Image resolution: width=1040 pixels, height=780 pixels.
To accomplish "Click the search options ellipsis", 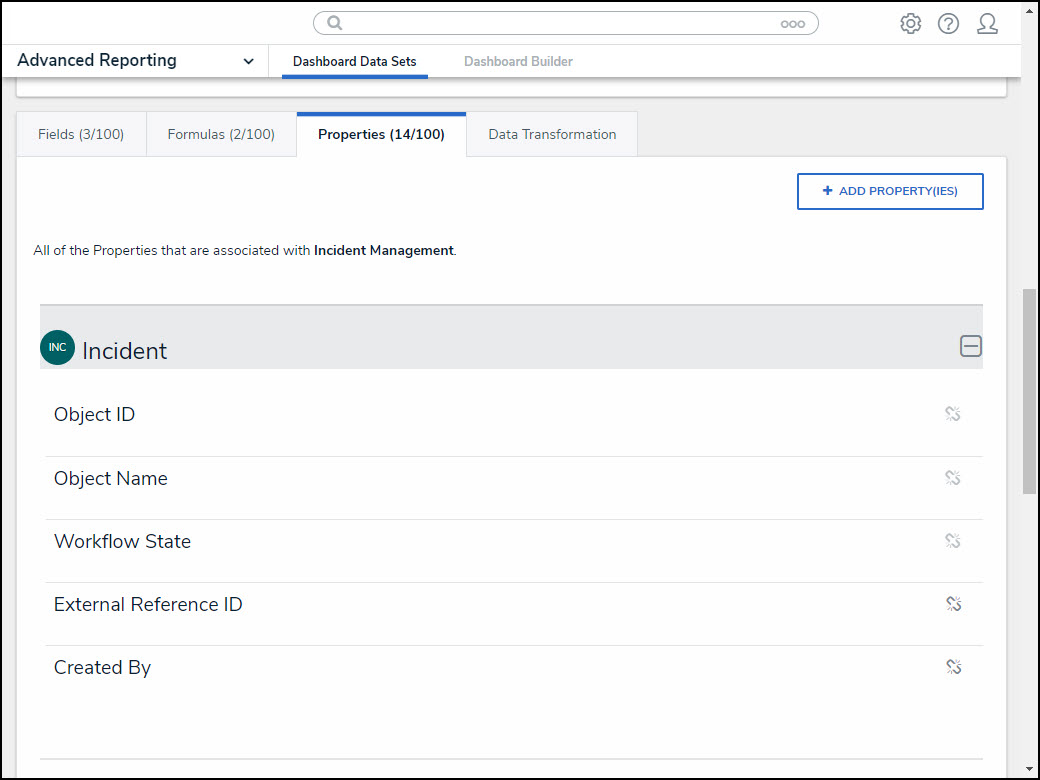I will click(x=792, y=24).
